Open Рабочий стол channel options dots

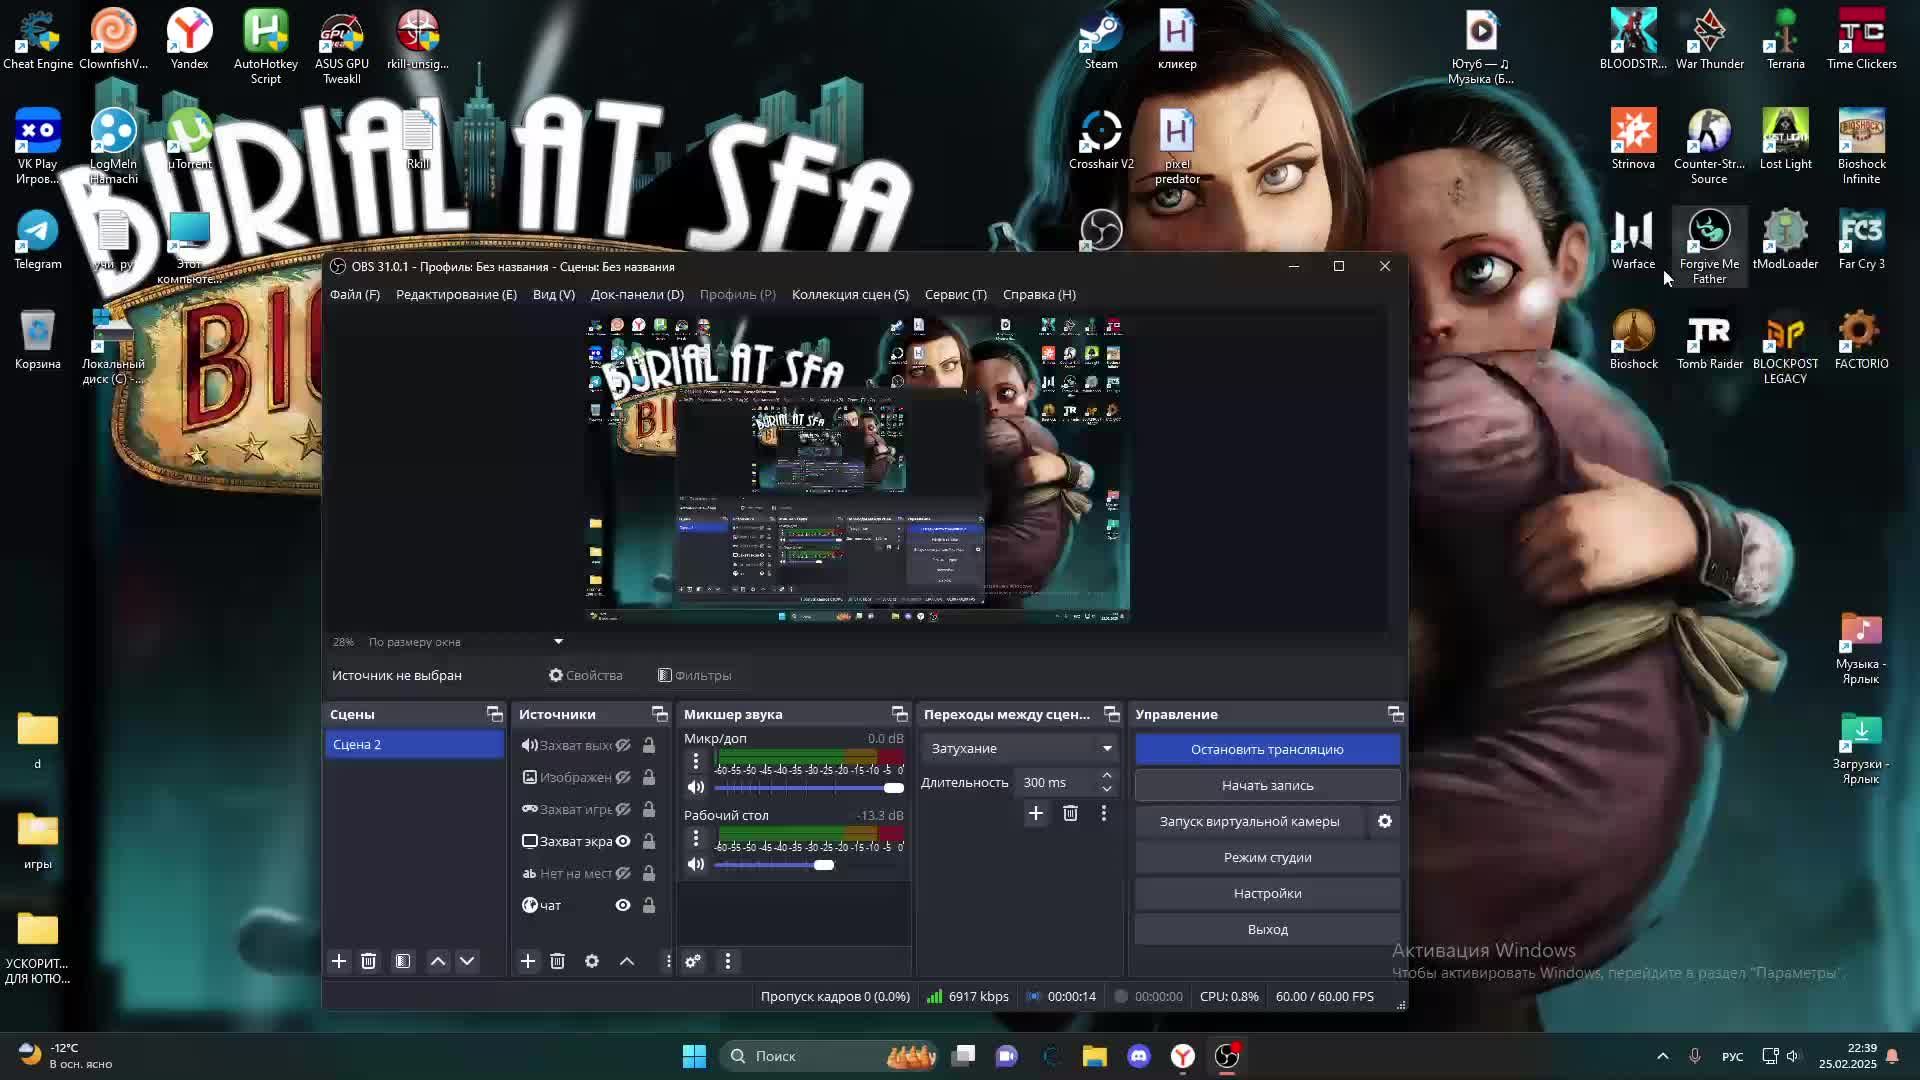[696, 838]
